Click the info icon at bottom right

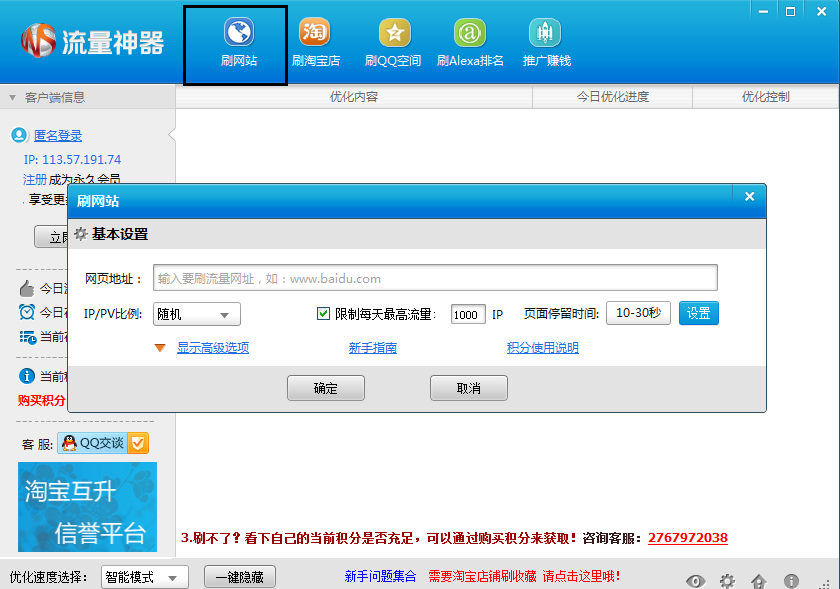pyautogui.click(x=791, y=580)
